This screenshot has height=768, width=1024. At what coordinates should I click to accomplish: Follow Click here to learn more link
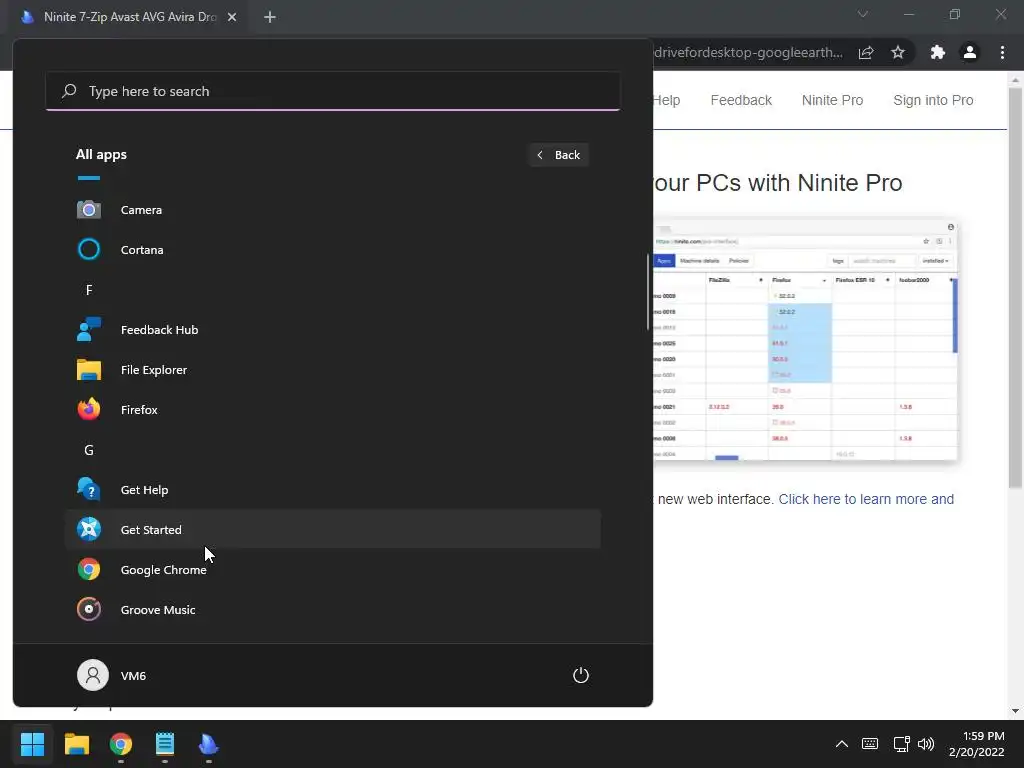coord(866,499)
